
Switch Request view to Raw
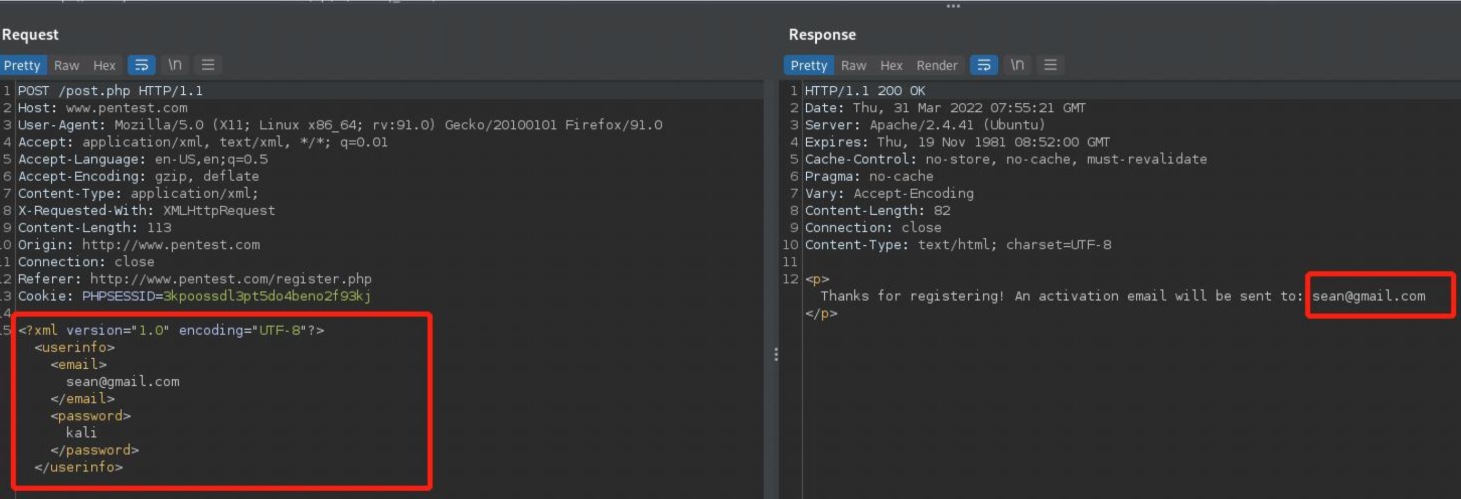[x=67, y=65]
